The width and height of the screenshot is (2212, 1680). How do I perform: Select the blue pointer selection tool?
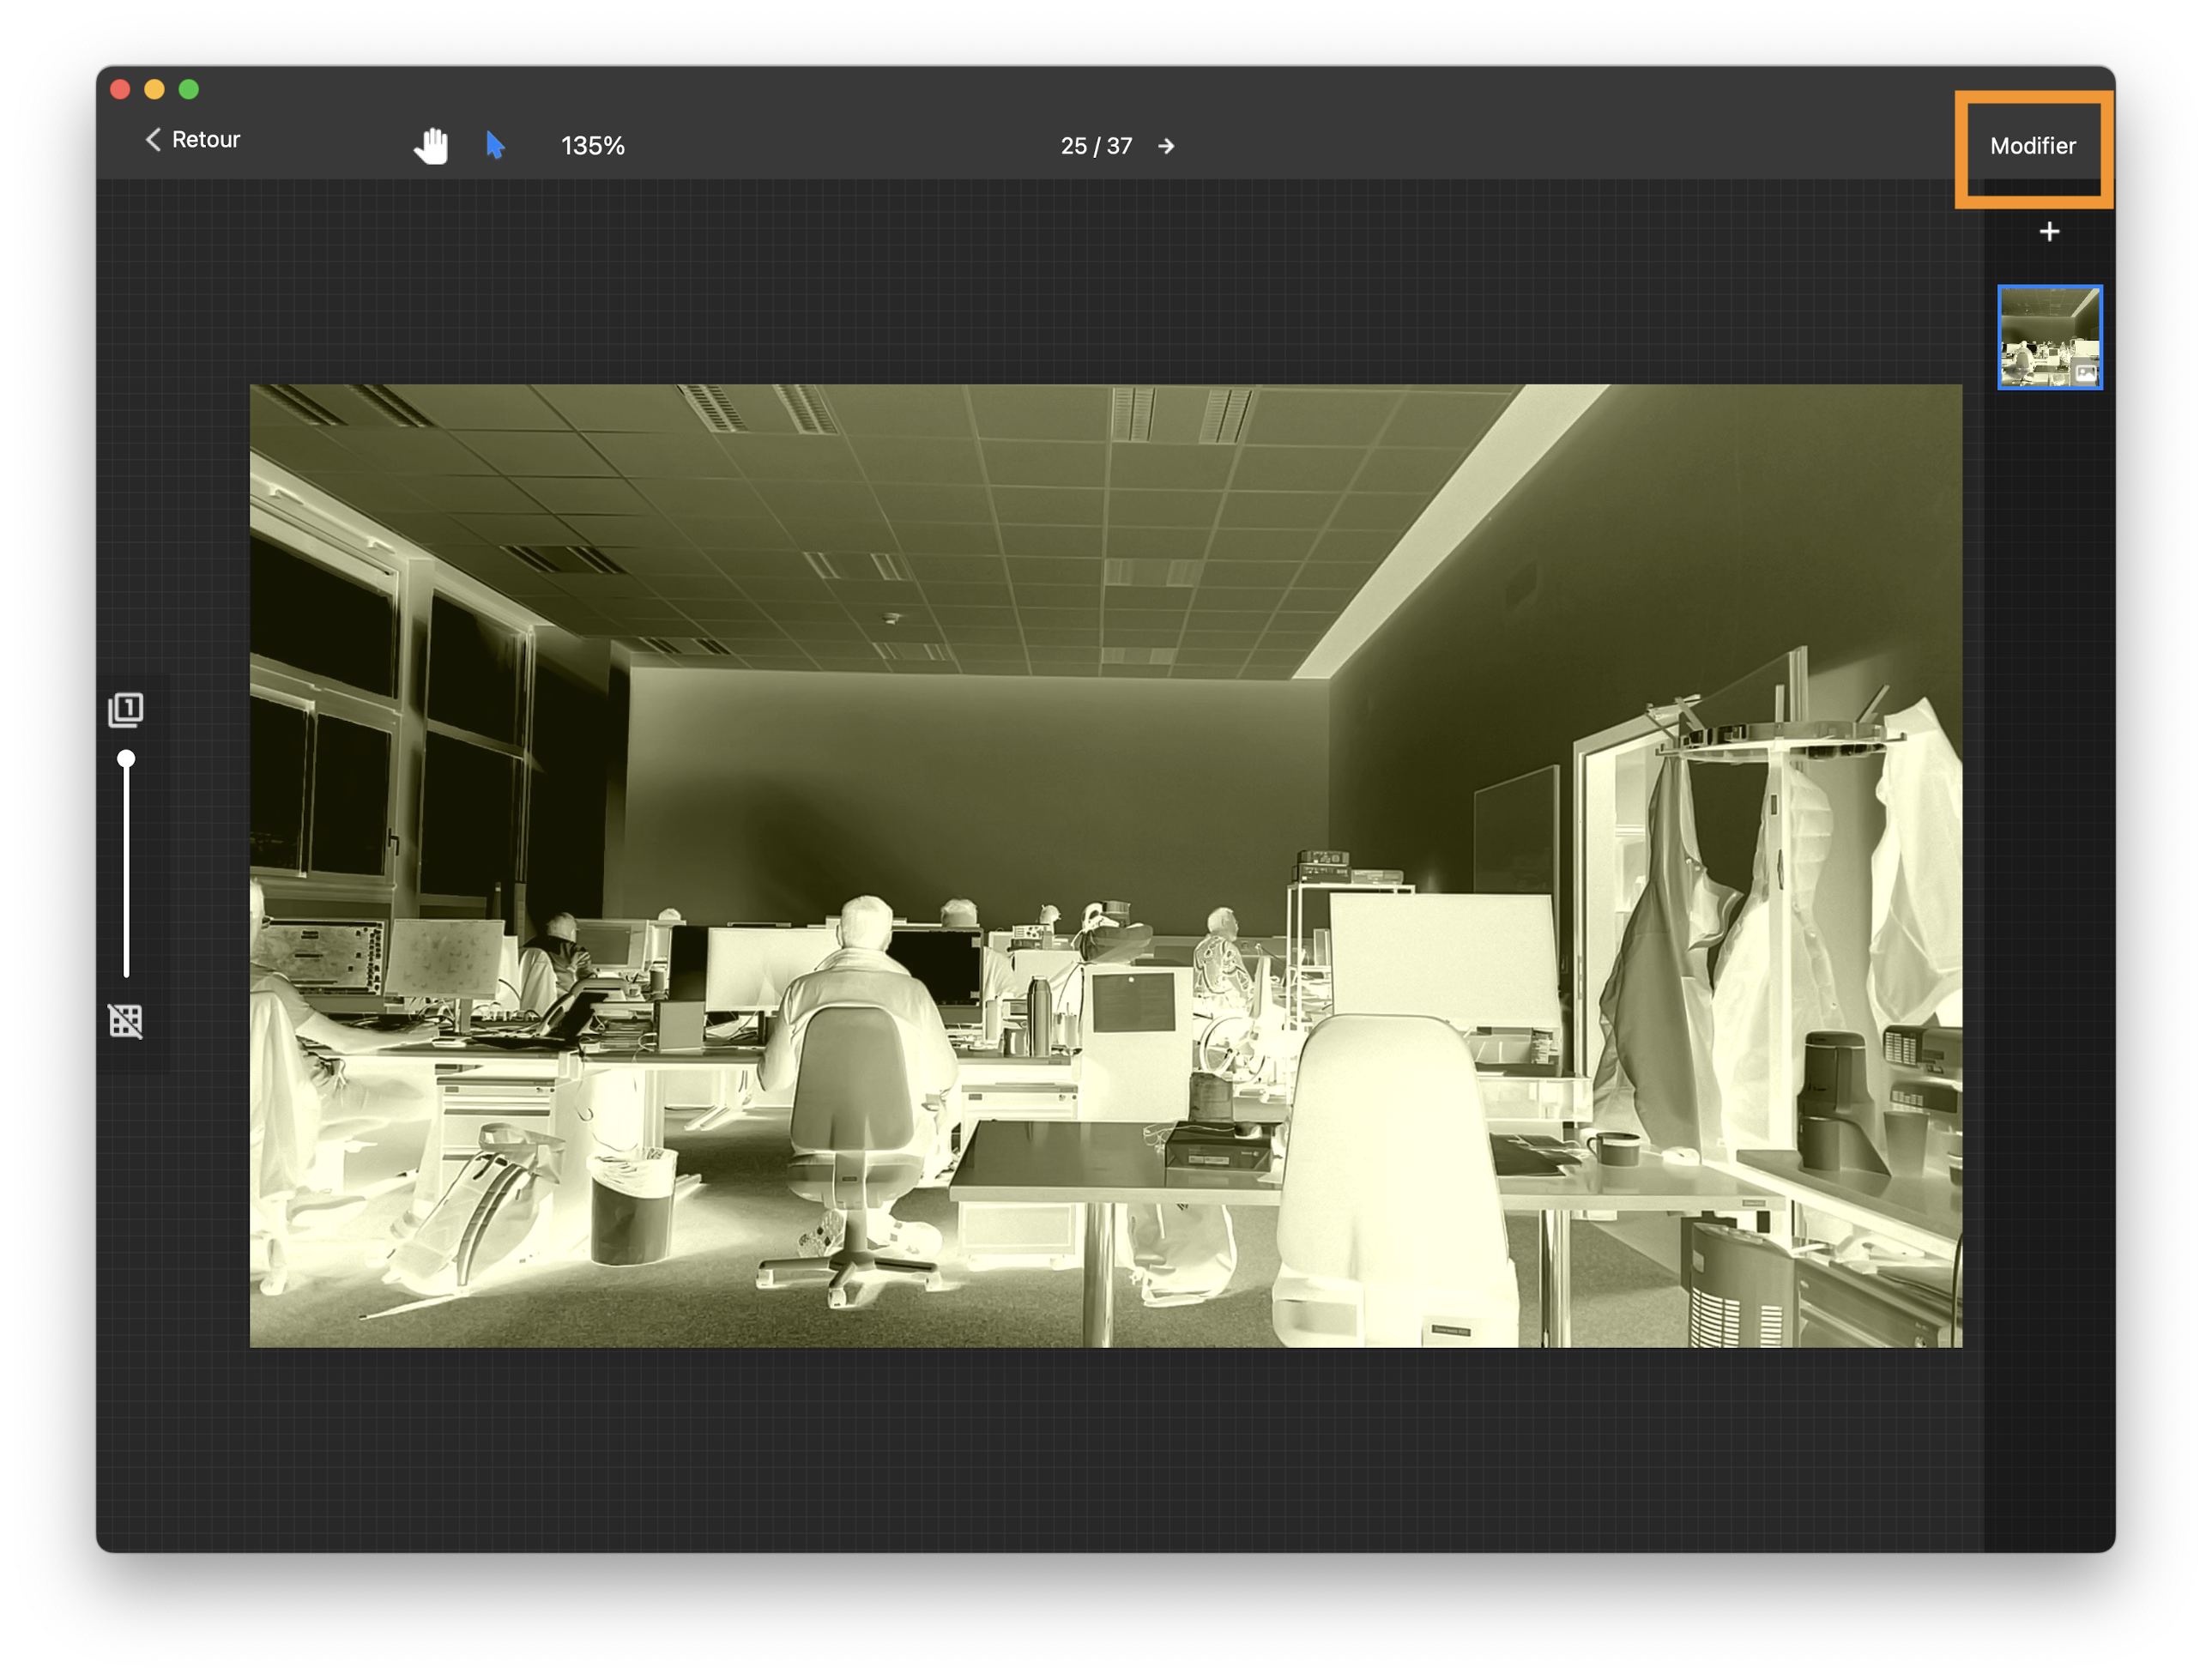[x=495, y=145]
